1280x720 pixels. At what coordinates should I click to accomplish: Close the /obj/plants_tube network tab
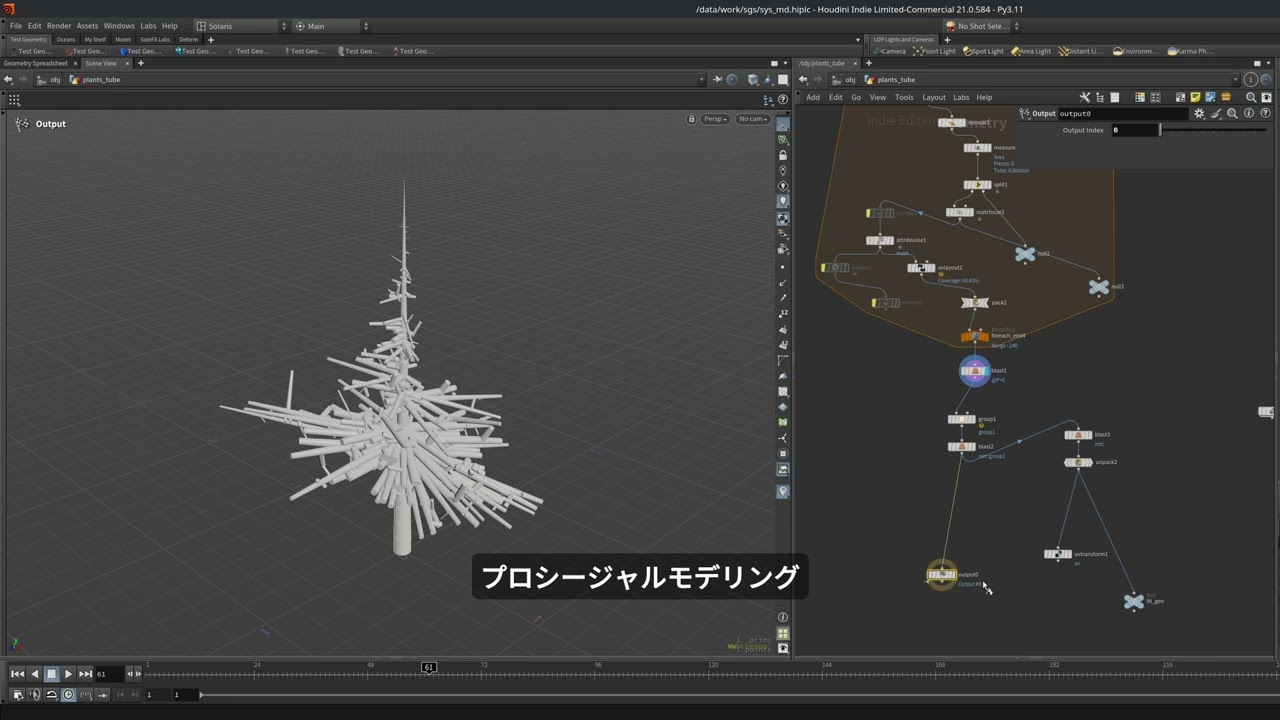(855, 63)
